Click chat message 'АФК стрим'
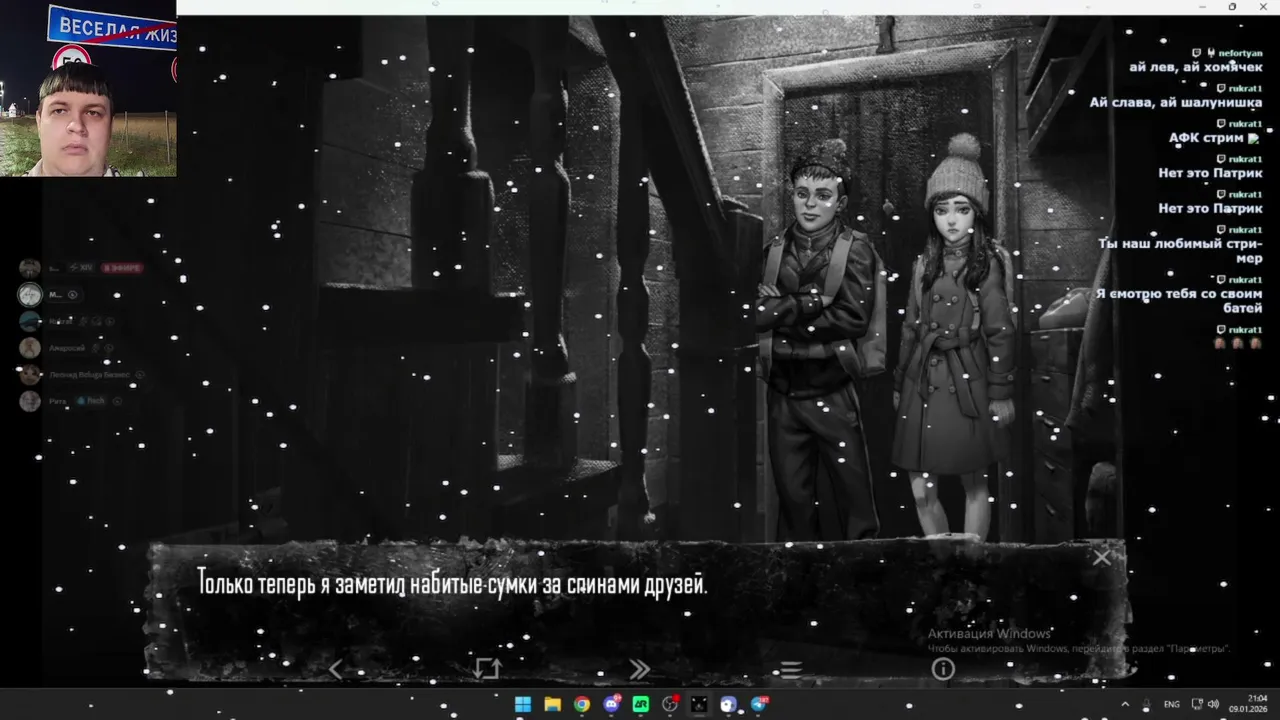1280x720 pixels. tap(1208, 138)
